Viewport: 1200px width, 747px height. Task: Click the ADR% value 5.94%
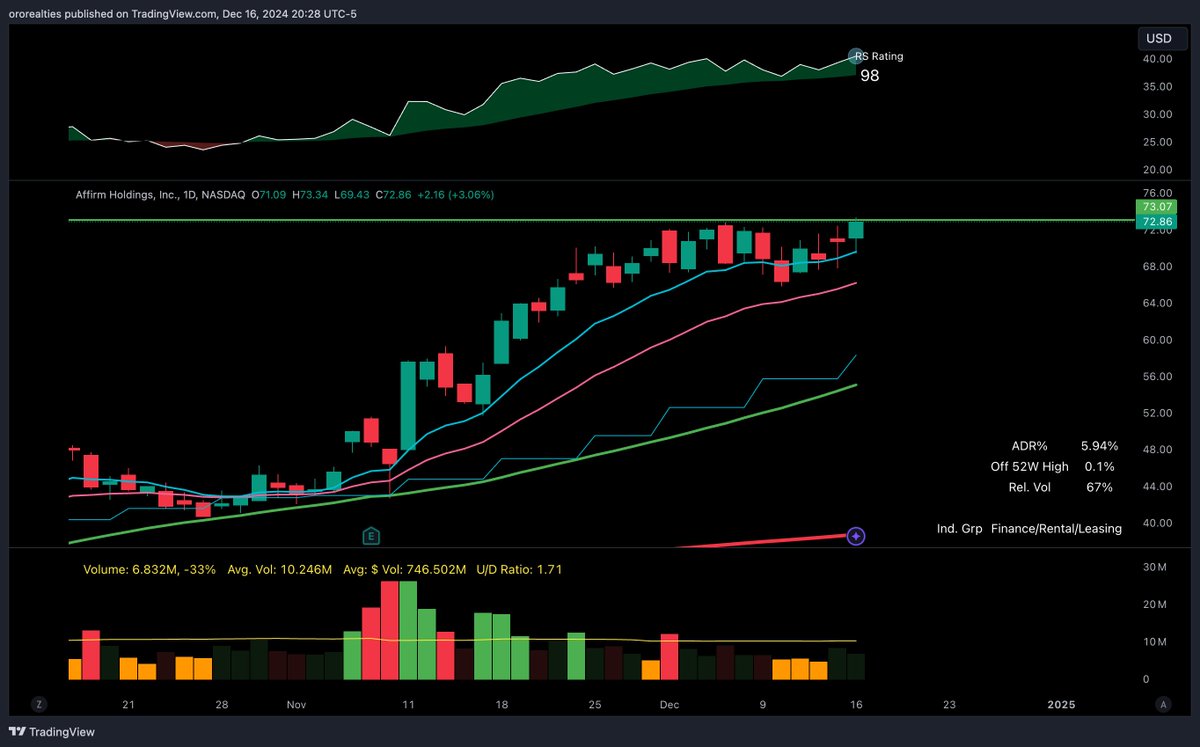click(1099, 446)
